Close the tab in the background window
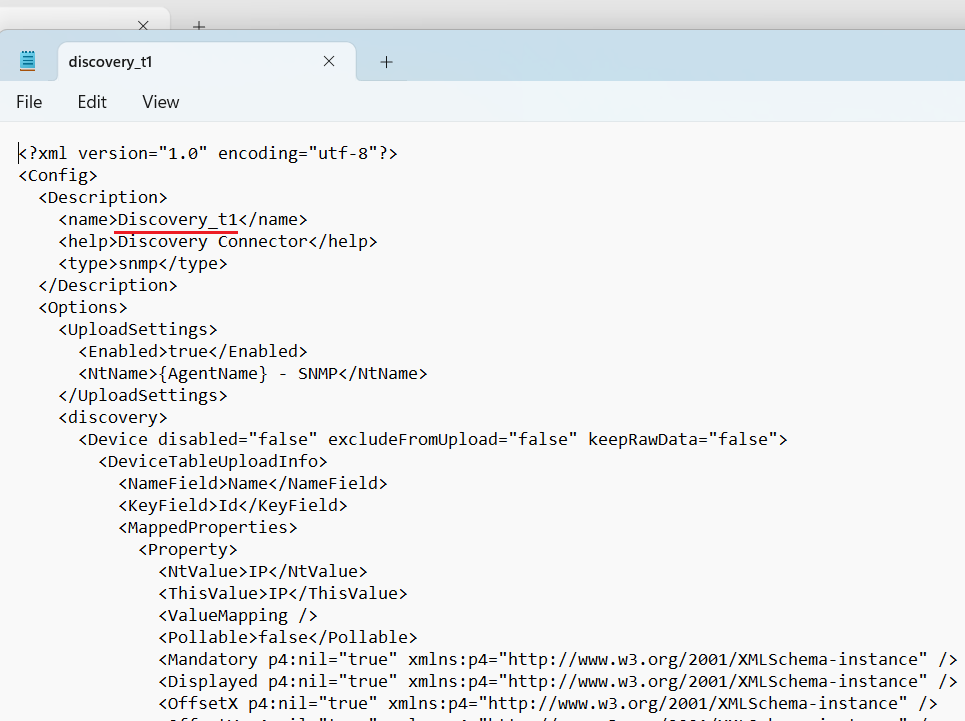This screenshot has height=721, width=965. tap(143, 25)
